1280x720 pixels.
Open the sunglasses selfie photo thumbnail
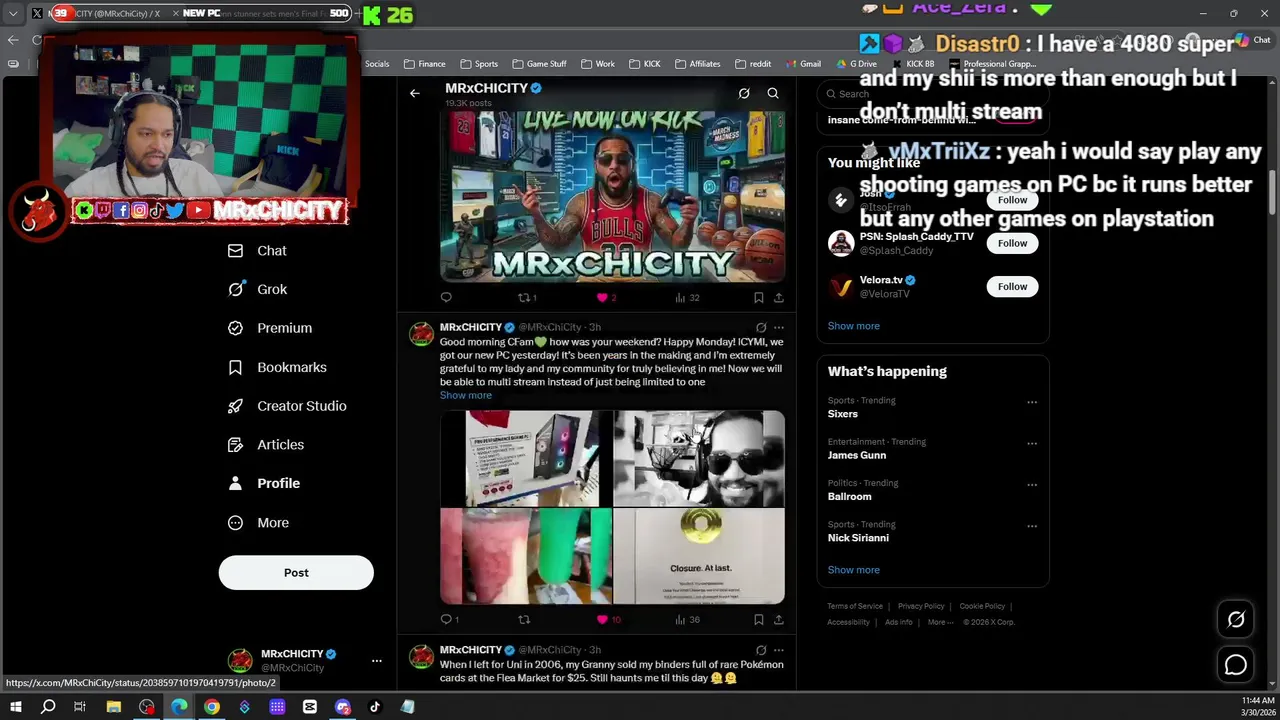[699, 458]
